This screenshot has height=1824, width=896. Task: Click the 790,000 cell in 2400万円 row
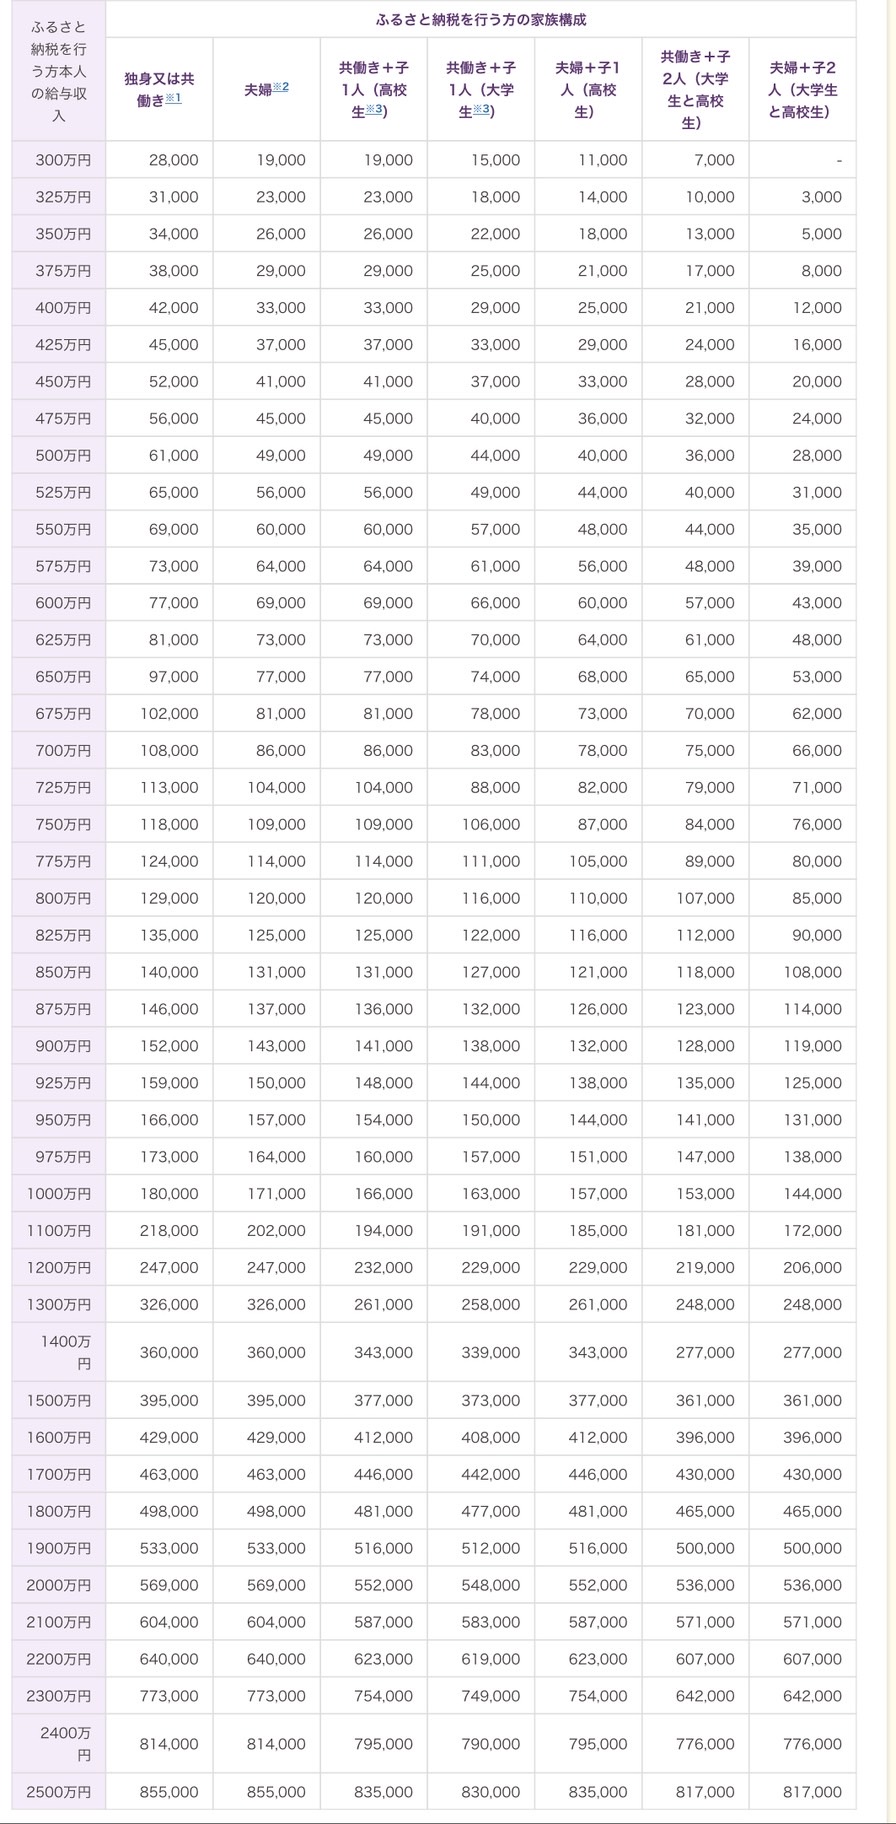491,1743
